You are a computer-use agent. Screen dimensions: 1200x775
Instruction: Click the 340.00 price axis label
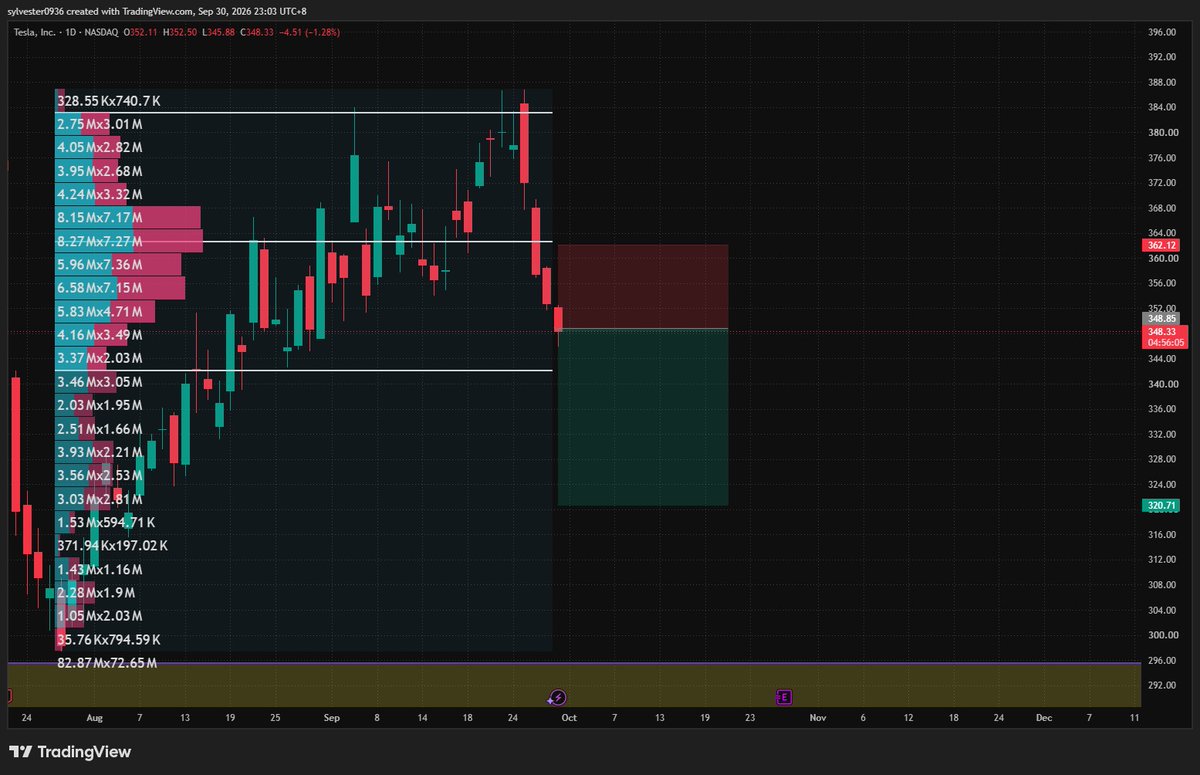coord(1161,384)
